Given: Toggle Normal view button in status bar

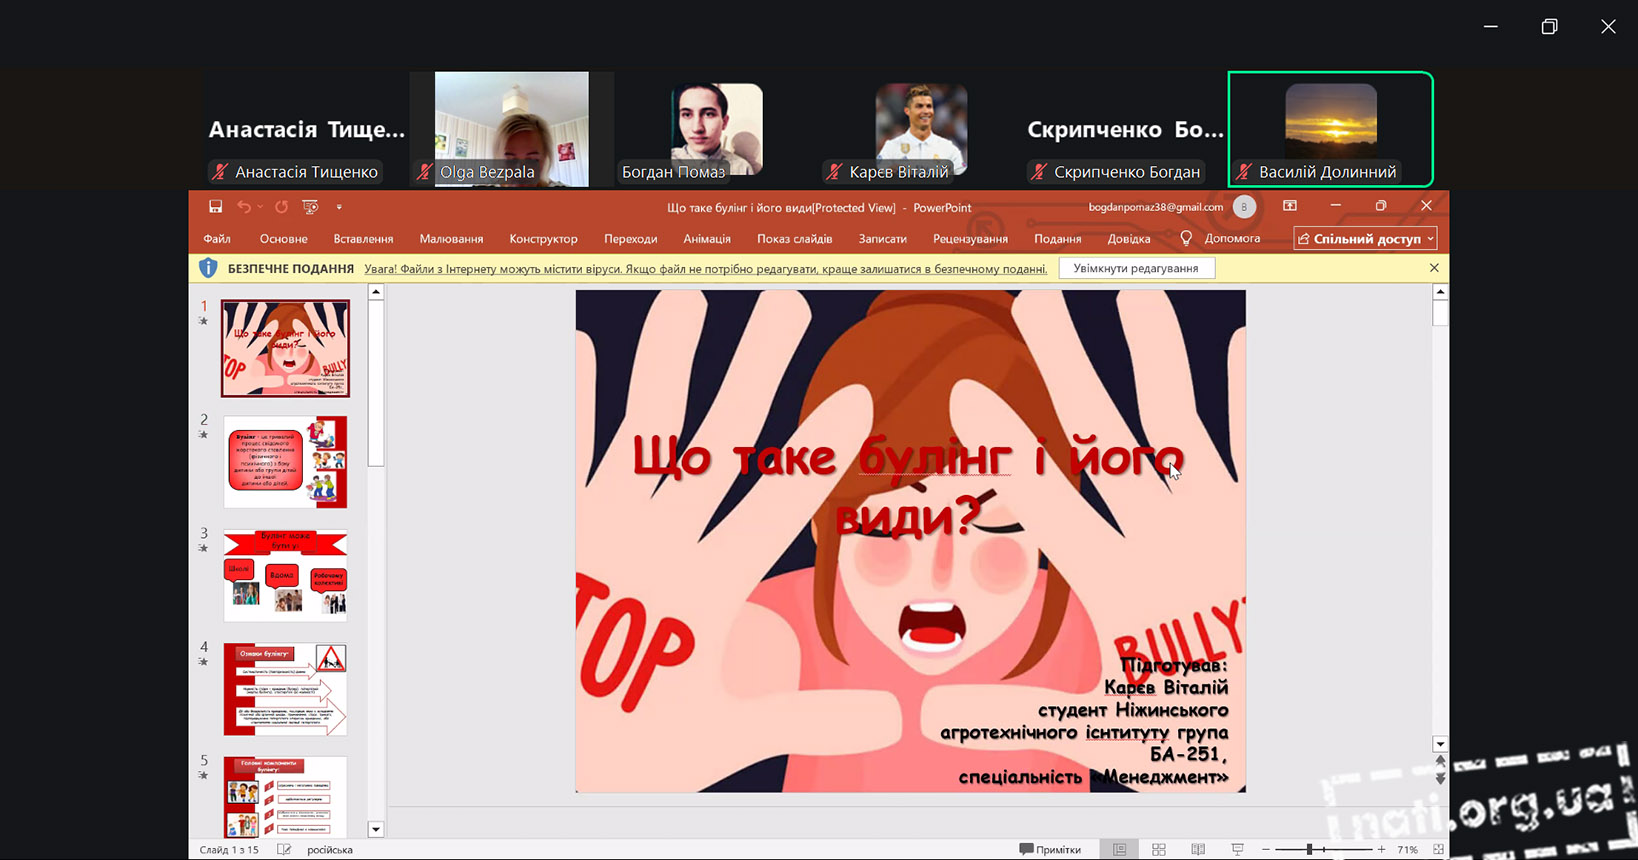Looking at the screenshot, I should coord(1119,849).
